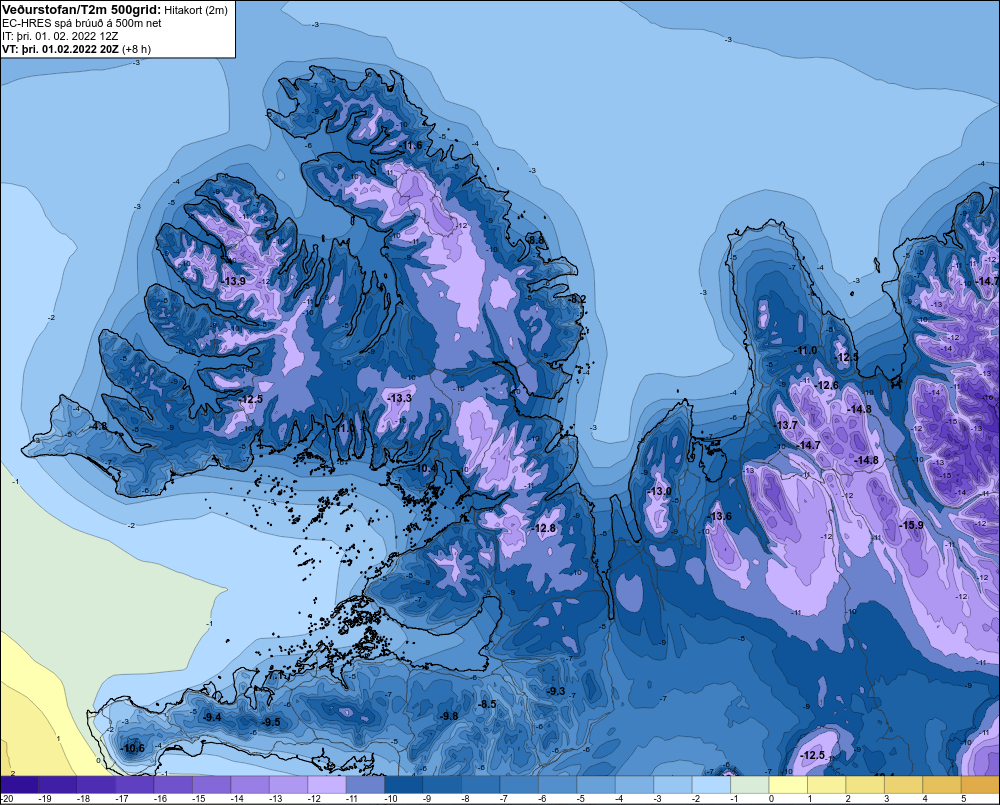Screen dimensions: 1000x805
Task: Click the -13.9 temperature value
Action: pos(233,281)
